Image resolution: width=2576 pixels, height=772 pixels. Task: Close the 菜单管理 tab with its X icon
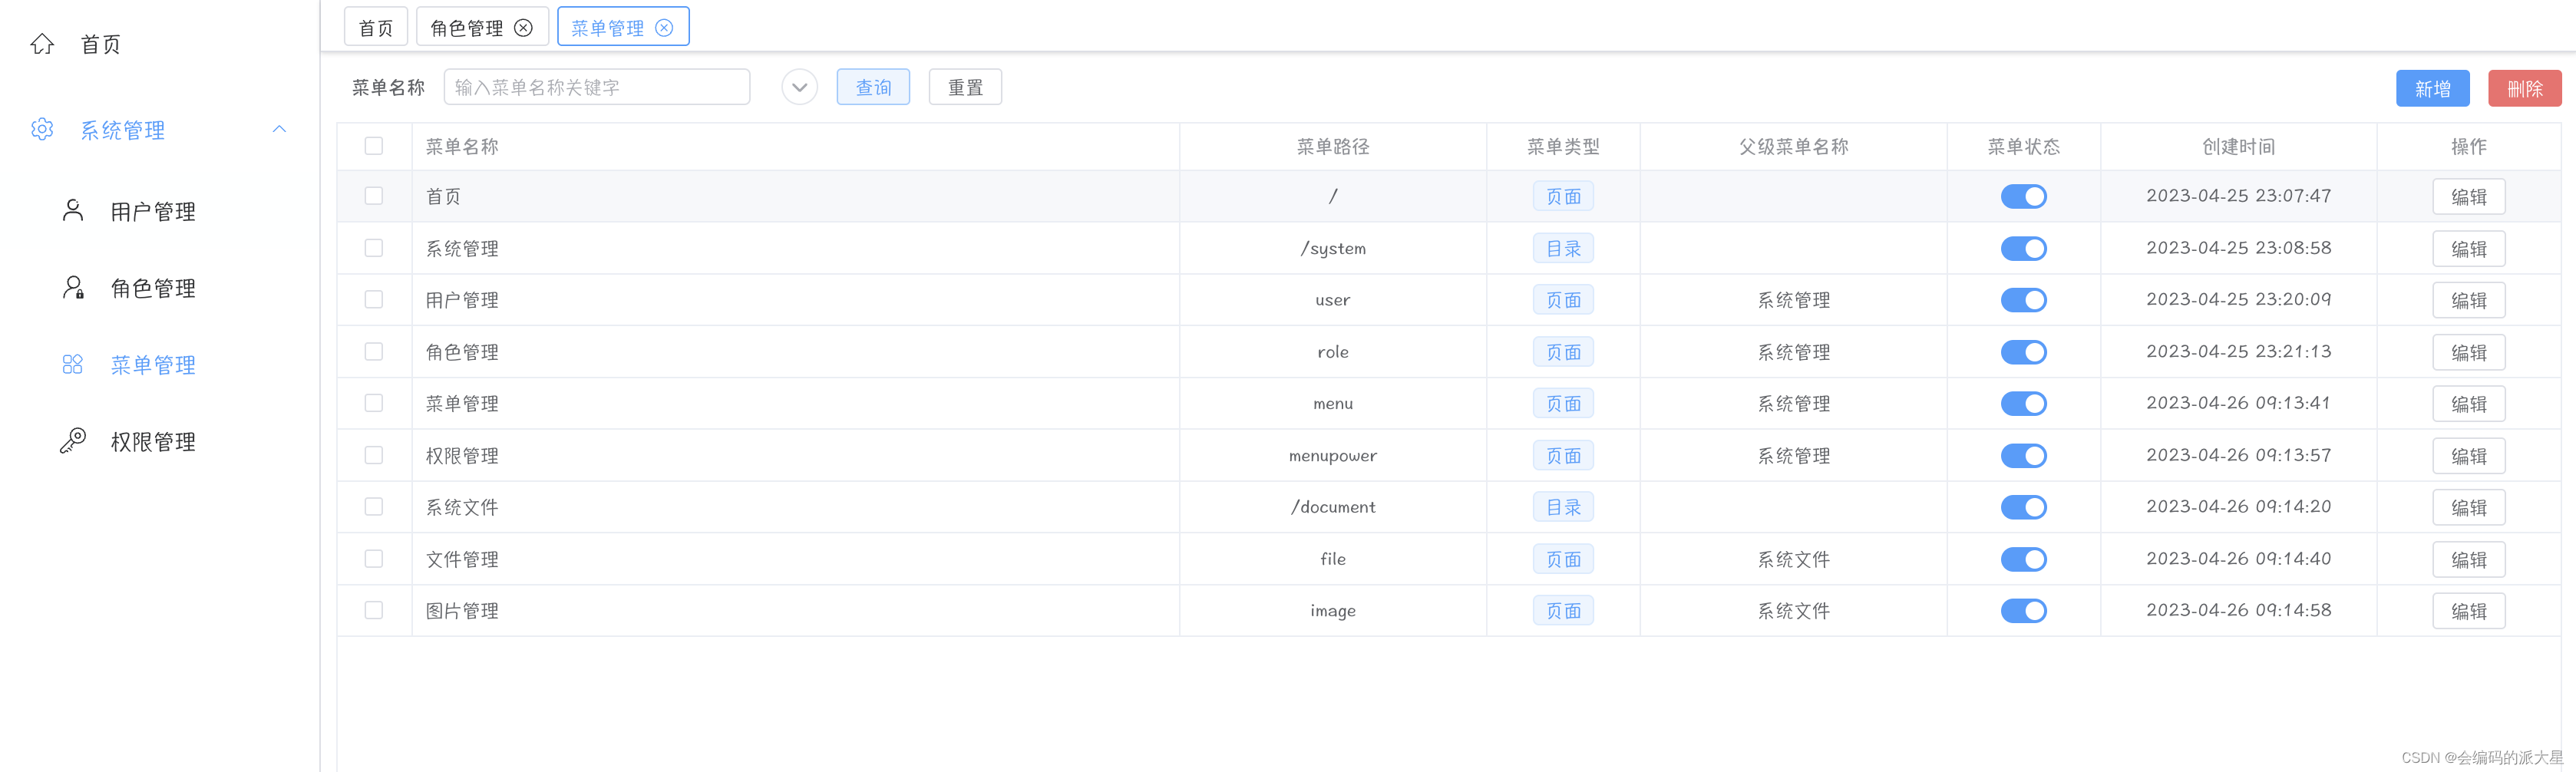664,28
